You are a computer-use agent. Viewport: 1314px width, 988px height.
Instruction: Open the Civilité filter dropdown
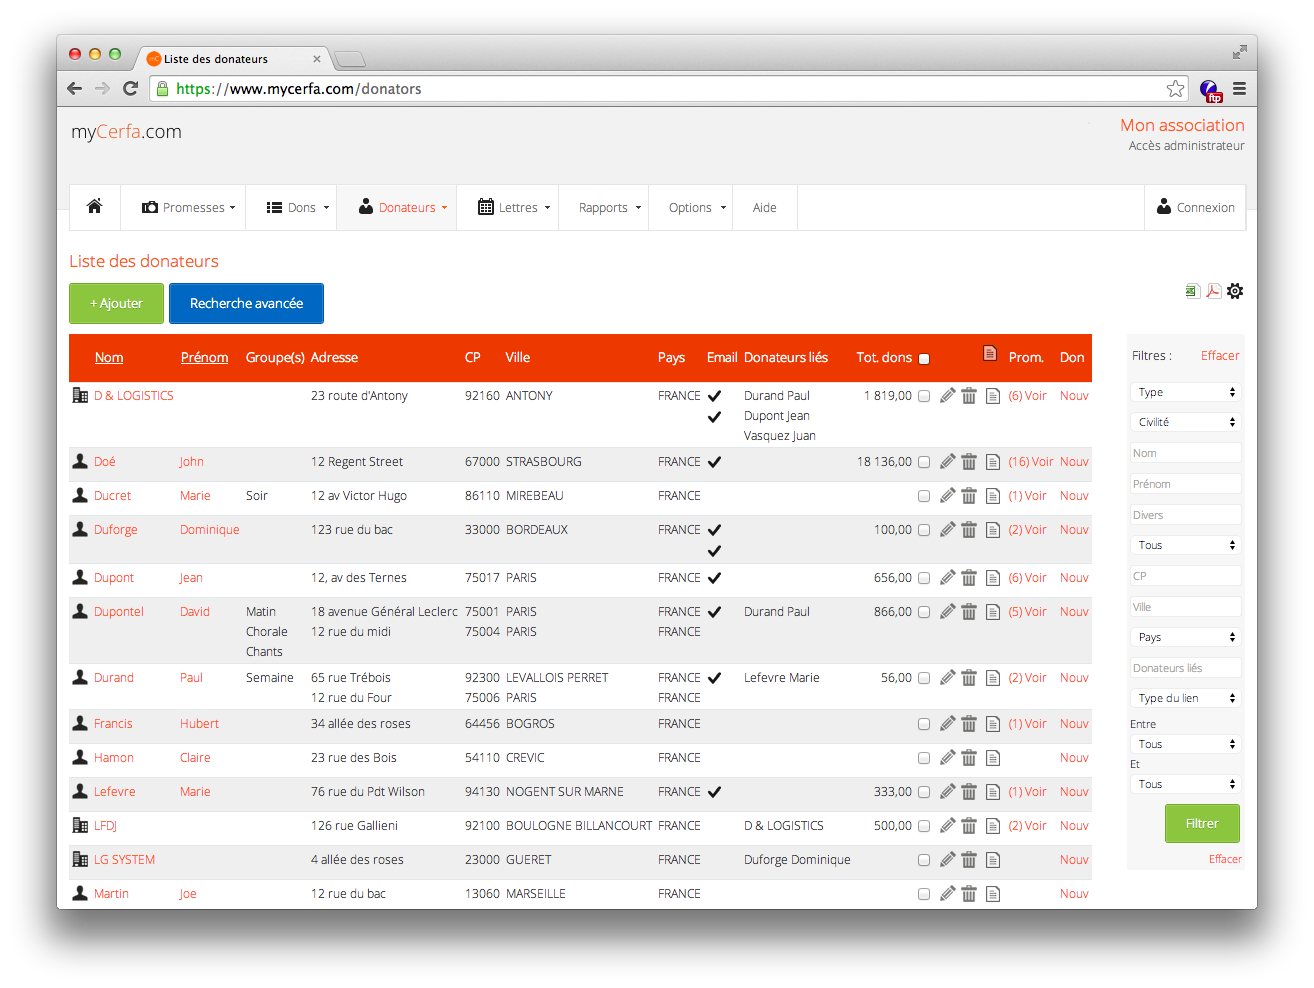(x=1186, y=422)
